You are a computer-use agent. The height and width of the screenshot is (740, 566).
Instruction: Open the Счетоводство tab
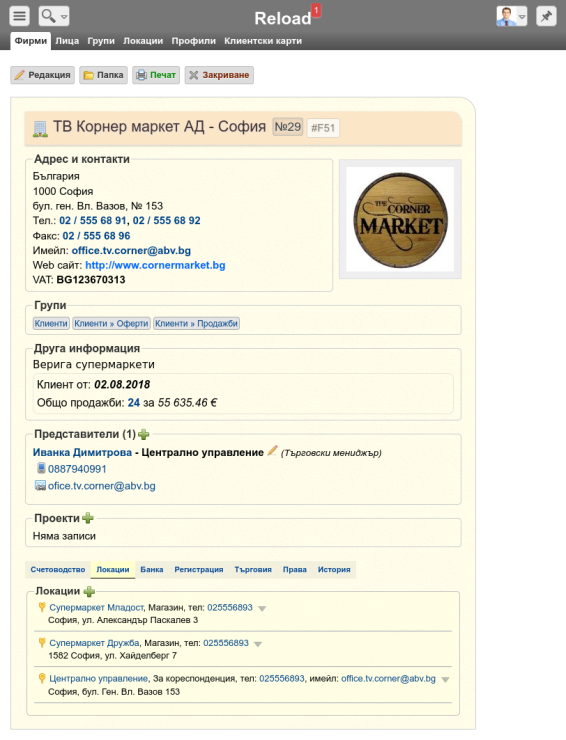click(x=58, y=570)
